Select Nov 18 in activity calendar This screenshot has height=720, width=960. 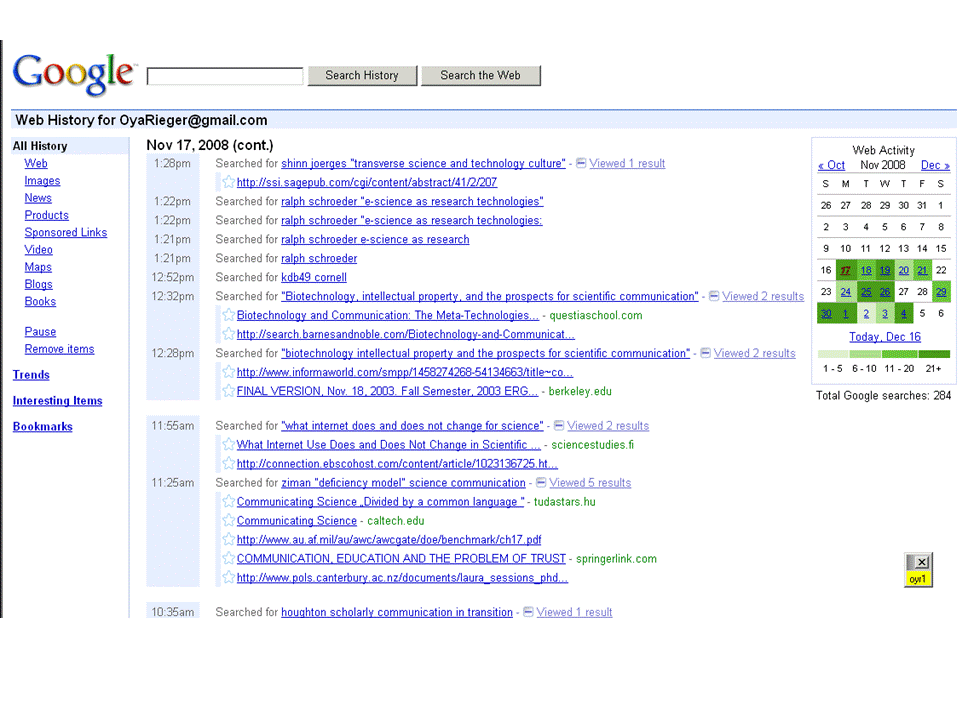click(x=866, y=270)
